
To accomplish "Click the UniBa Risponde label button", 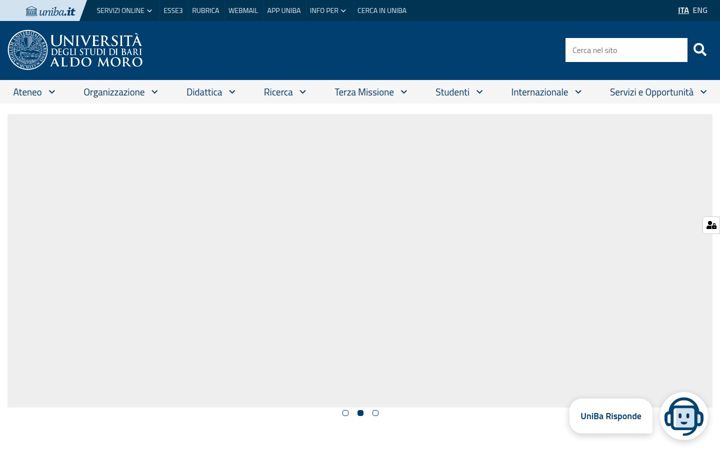I will [611, 416].
